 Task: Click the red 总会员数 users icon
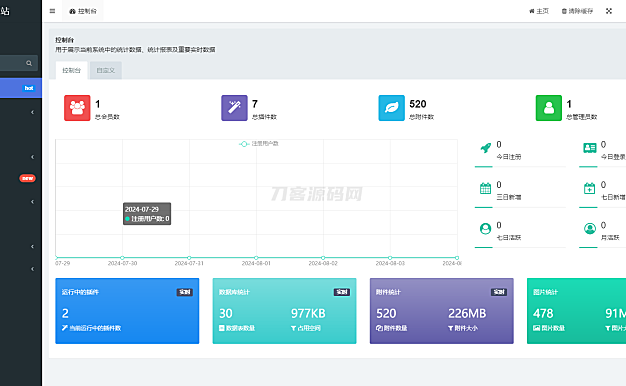[77, 108]
